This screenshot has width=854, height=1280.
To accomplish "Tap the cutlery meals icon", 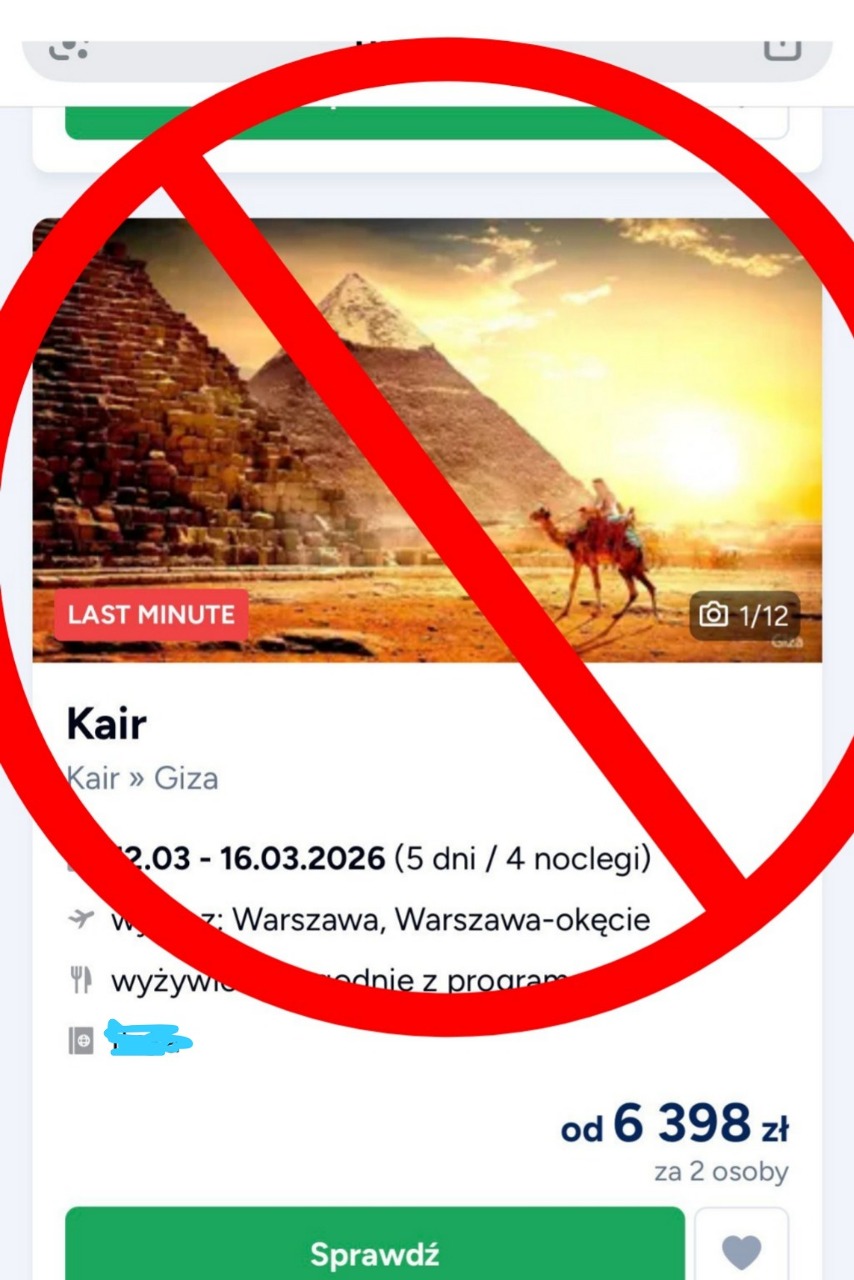I will 81,980.
